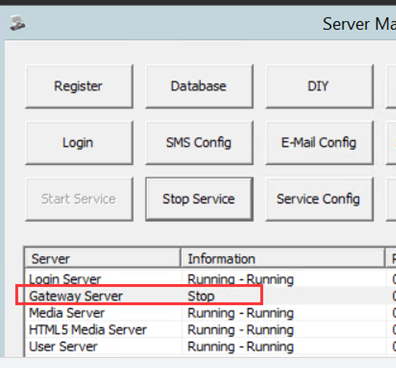The image size is (396, 368).
Task: Click Login Server 'Running - Running' status
Action: coord(240,279)
